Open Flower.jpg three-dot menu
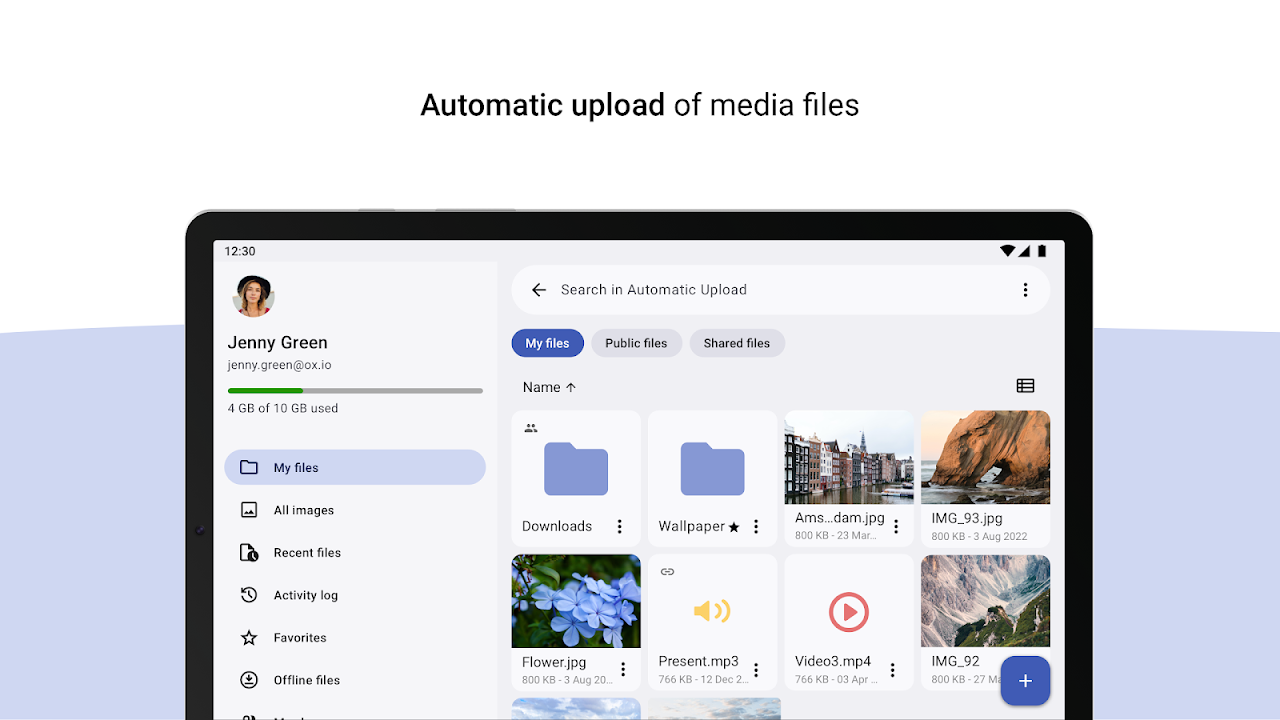Screen dimensions: 1280x720 623,670
